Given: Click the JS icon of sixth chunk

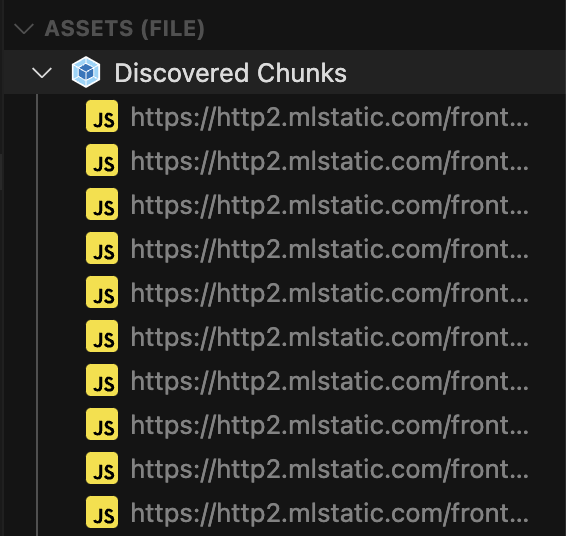Looking at the screenshot, I should 102,336.
